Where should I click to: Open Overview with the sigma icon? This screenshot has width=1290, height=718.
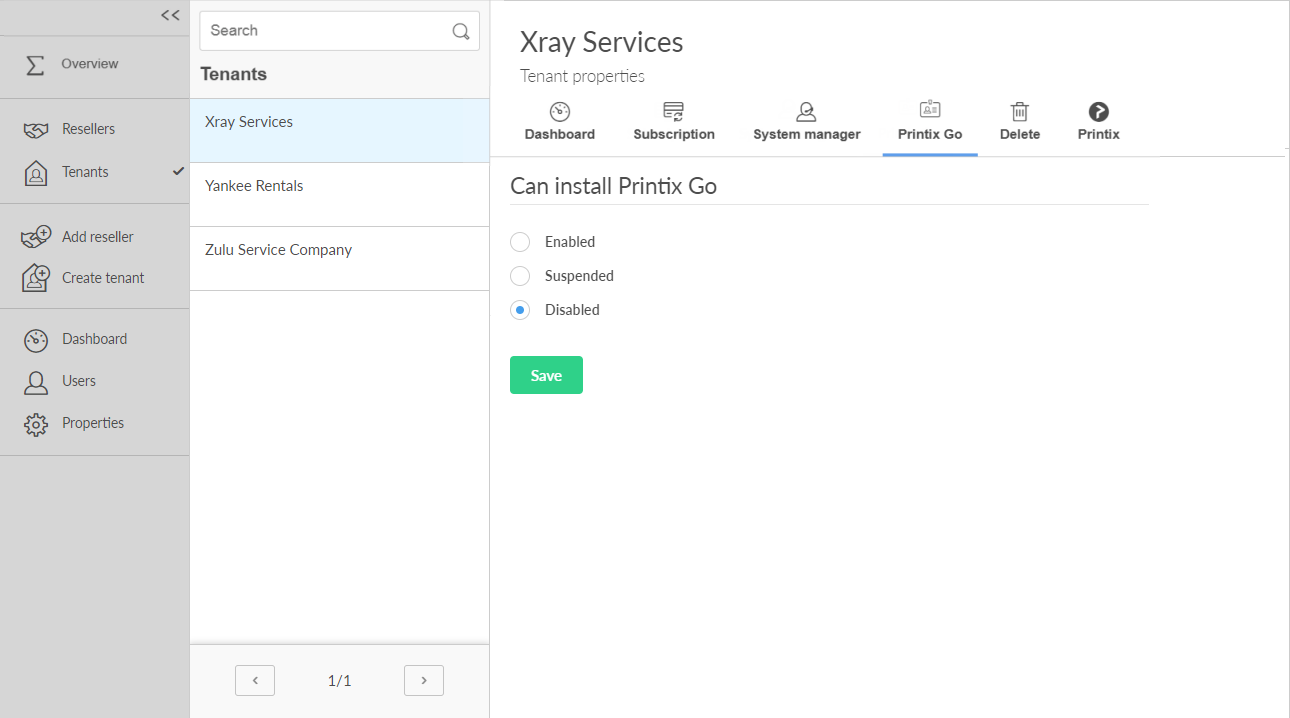tap(35, 65)
